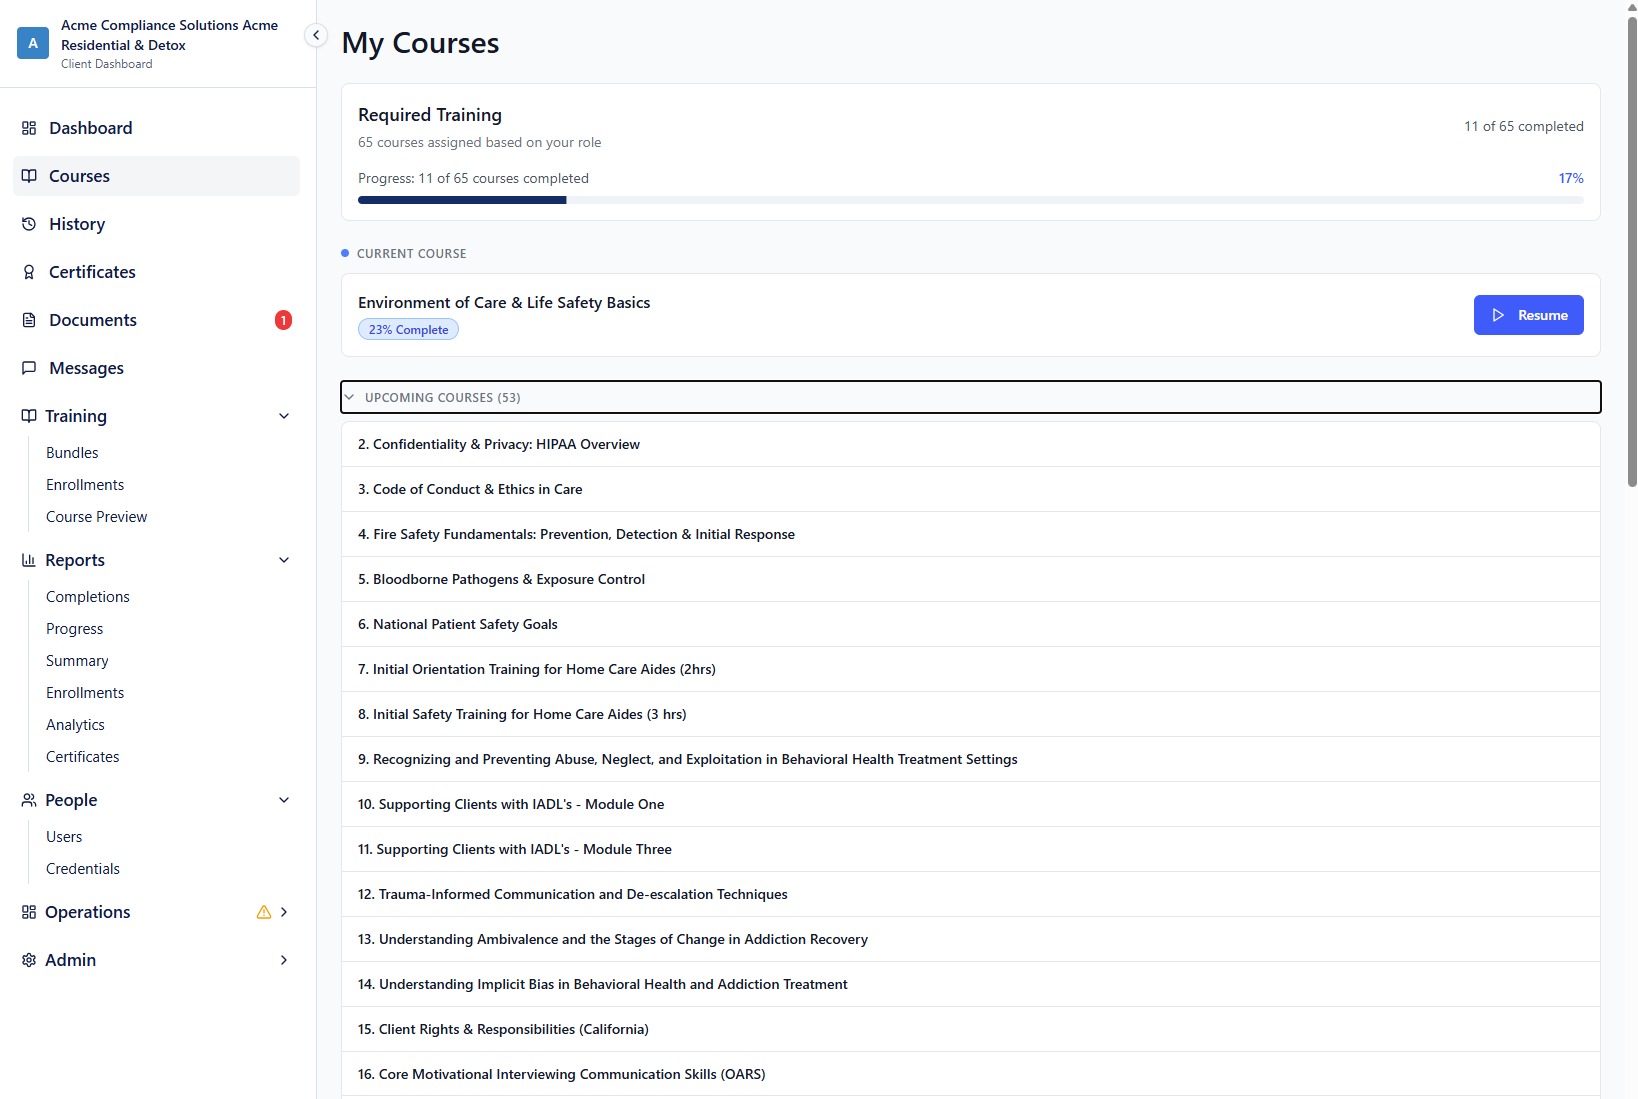This screenshot has width=1638, height=1099.
Task: Select course 7 Initial Orientation Training (2hrs)
Action: (970, 669)
